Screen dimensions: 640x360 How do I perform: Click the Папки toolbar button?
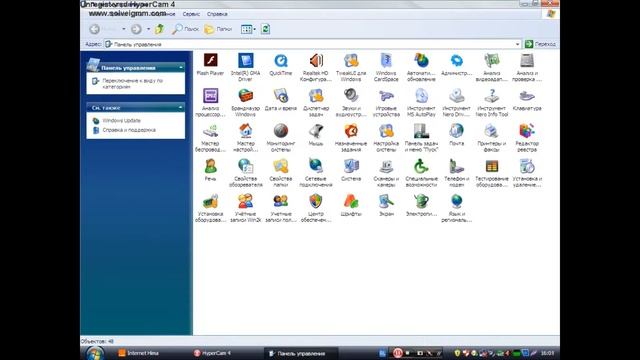point(218,29)
